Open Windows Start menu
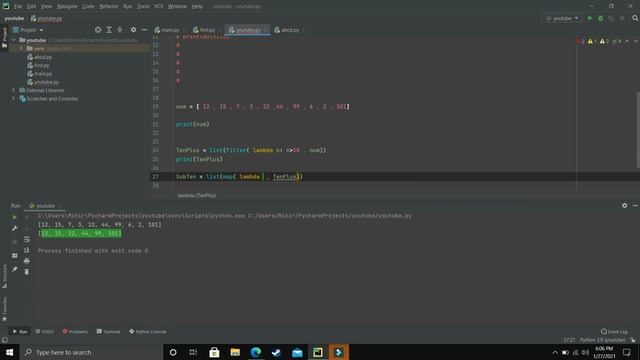The image size is (640, 360). (9, 352)
